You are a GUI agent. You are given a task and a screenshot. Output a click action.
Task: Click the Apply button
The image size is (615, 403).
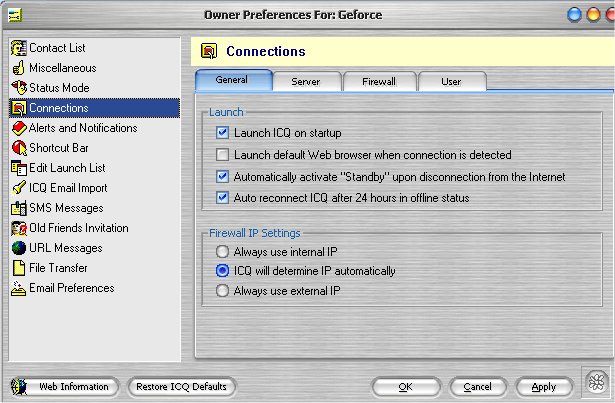pyautogui.click(x=544, y=387)
